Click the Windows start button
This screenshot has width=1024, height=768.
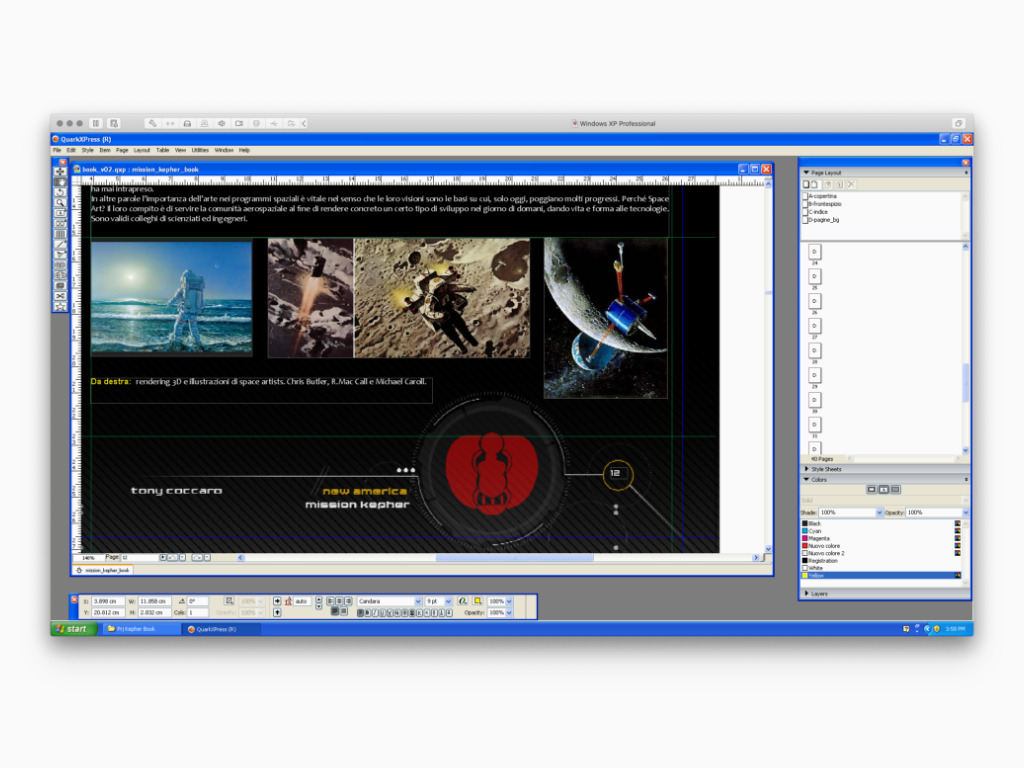tap(74, 629)
